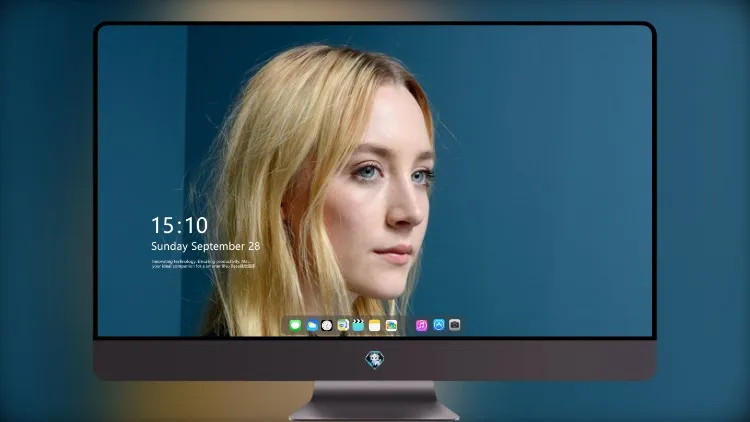Click the logo badge on monitor chin

(x=375, y=359)
